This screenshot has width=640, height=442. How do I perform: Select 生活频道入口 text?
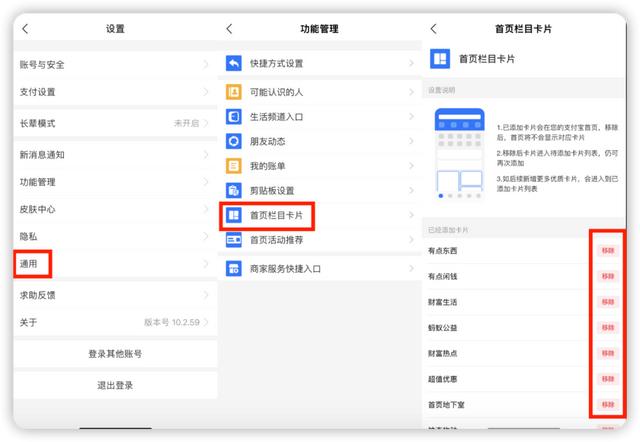276,117
